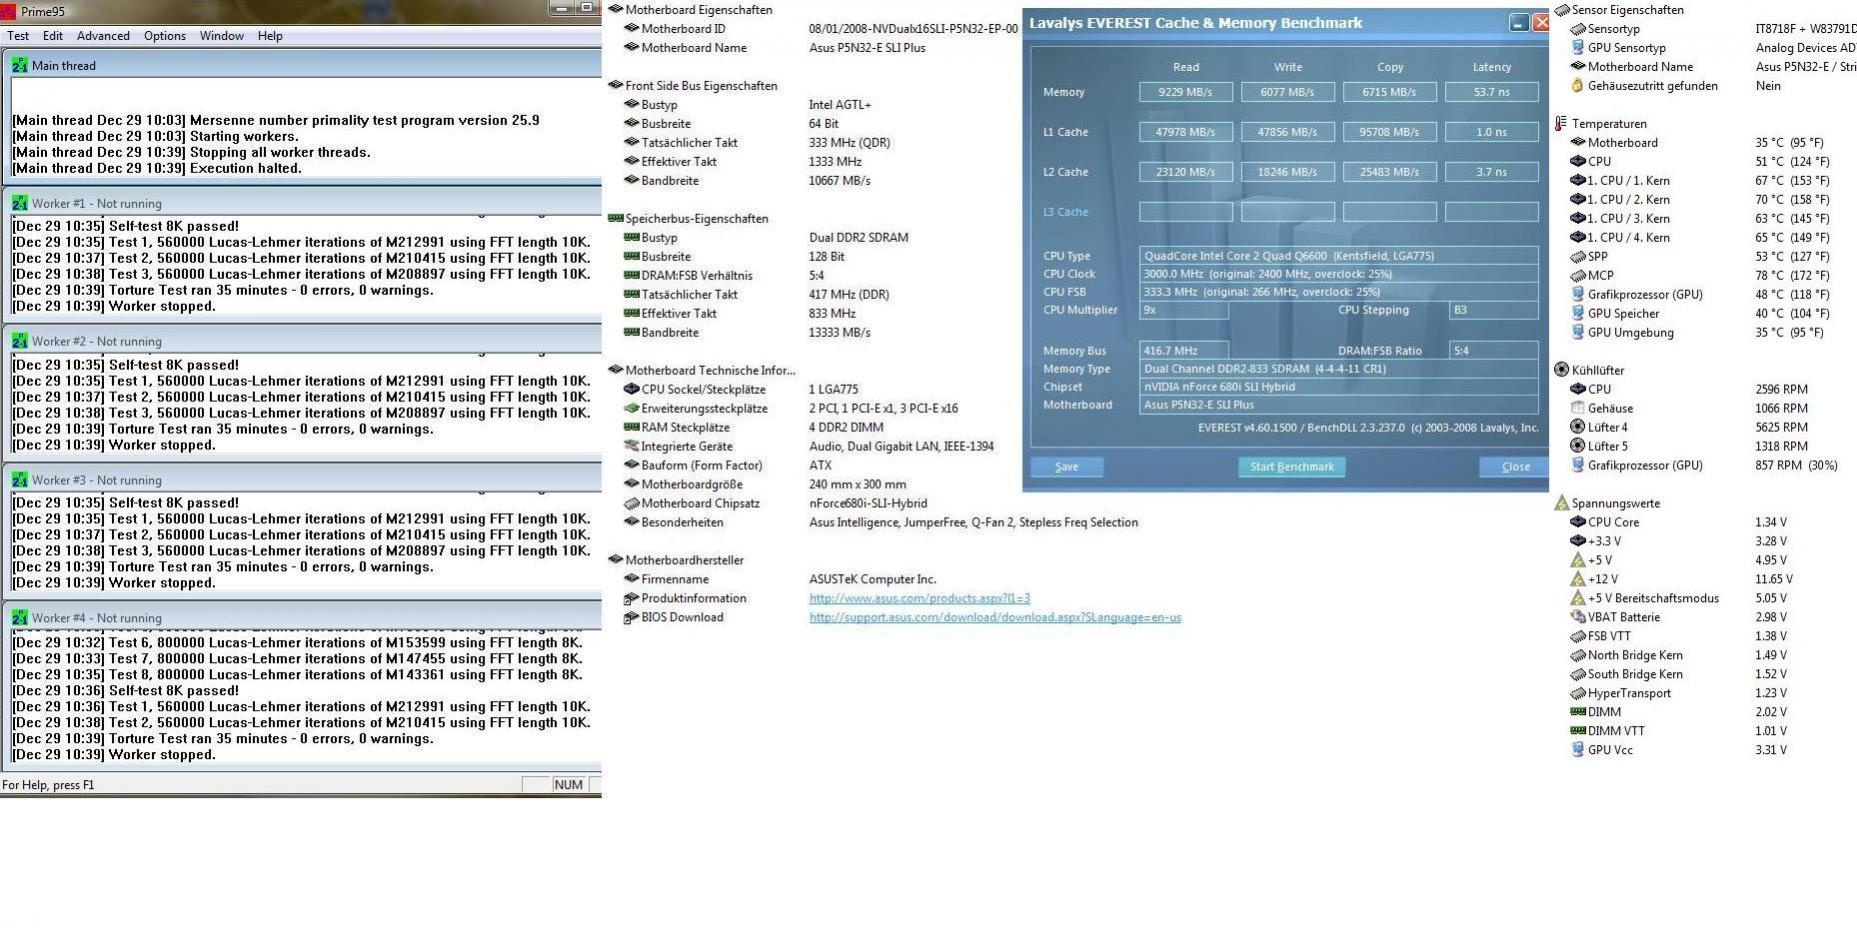The height and width of the screenshot is (932, 1857).
Task: Click the Integrierte Geräte icon
Action: (x=631, y=446)
